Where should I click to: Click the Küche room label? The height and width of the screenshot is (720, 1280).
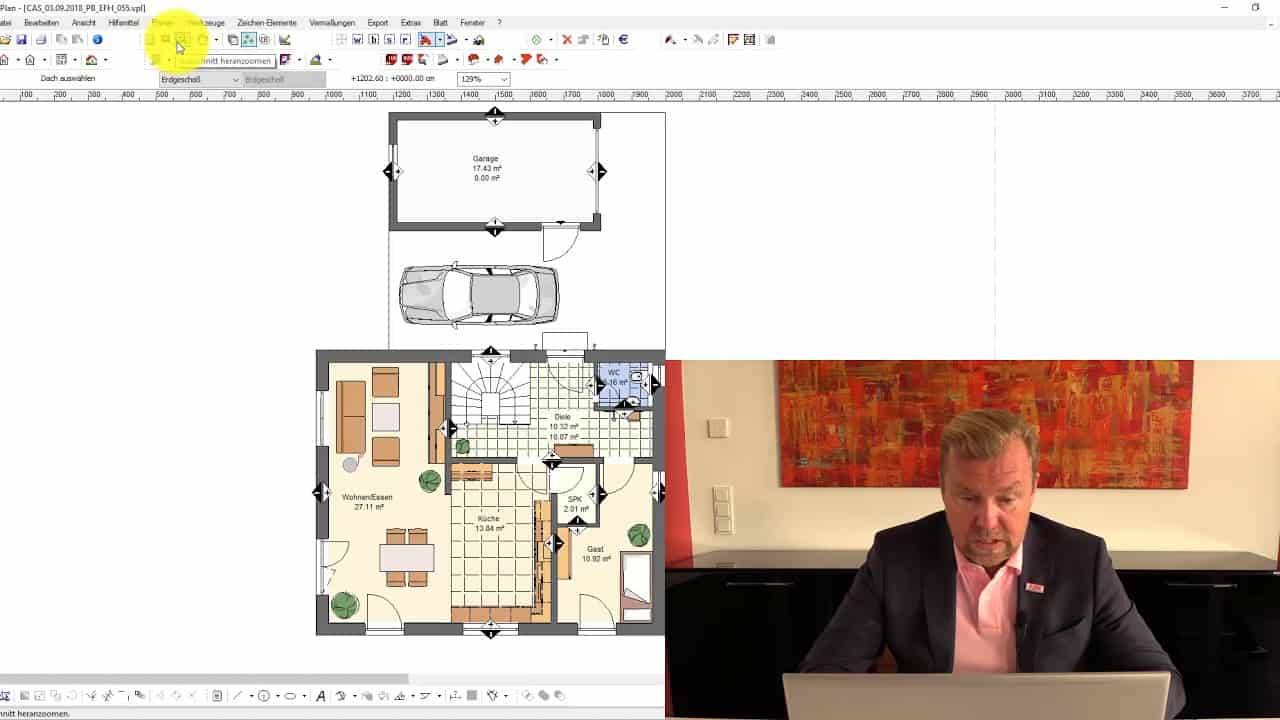[489, 519]
